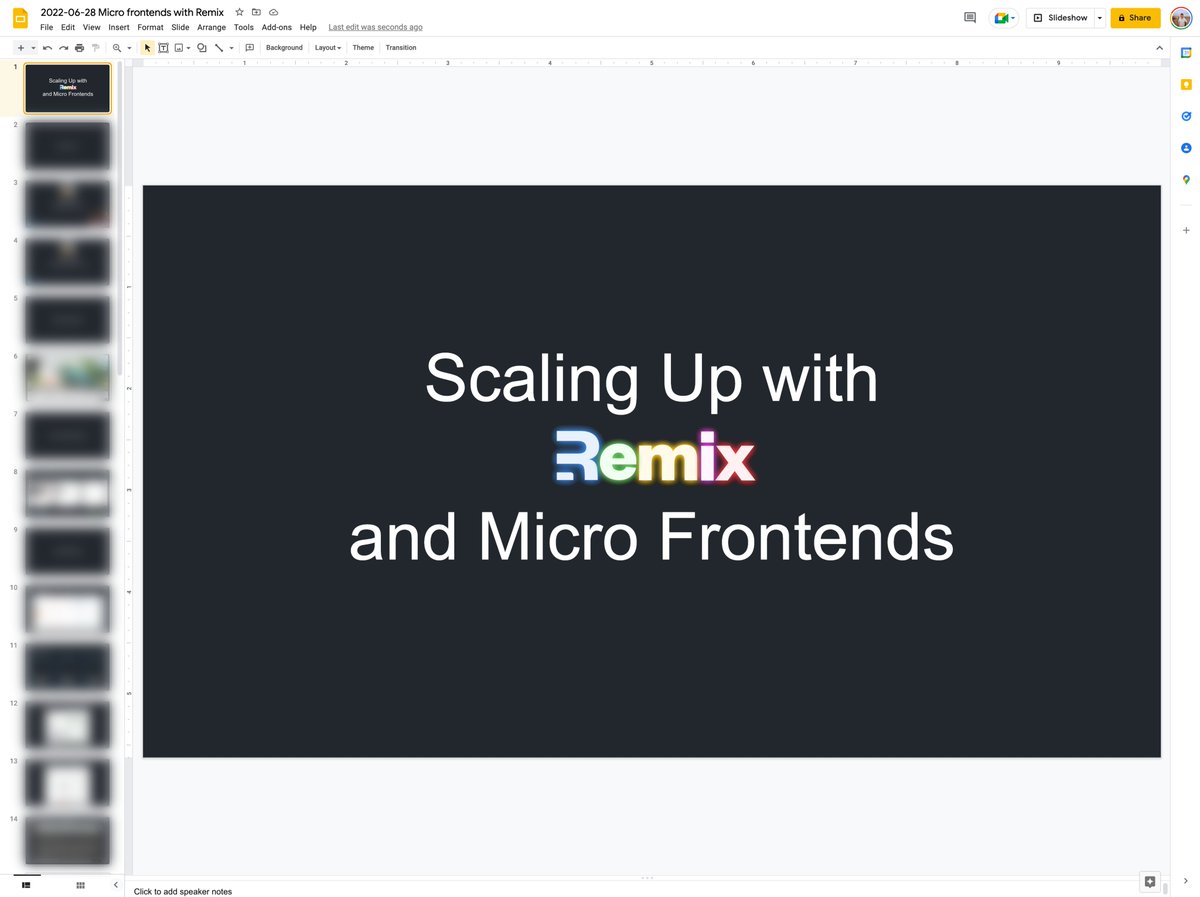Click the Share button
1200x897 pixels.
pos(1135,18)
